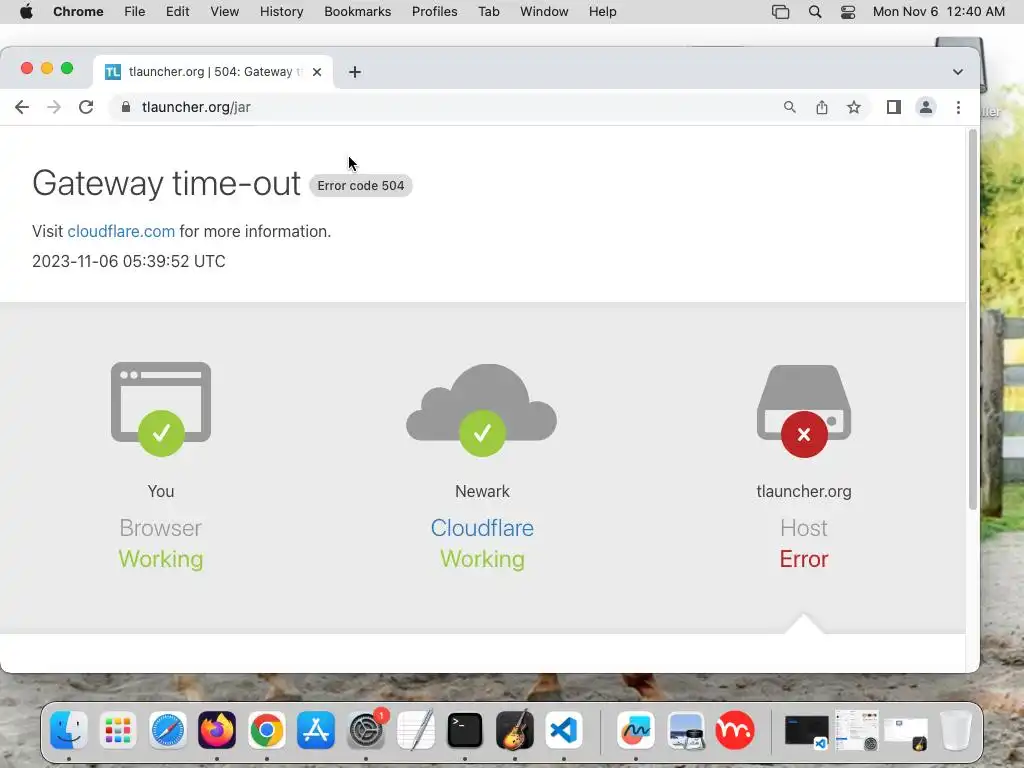This screenshot has height=768, width=1024.
Task: Open System Settings from the dock
Action: [366, 730]
